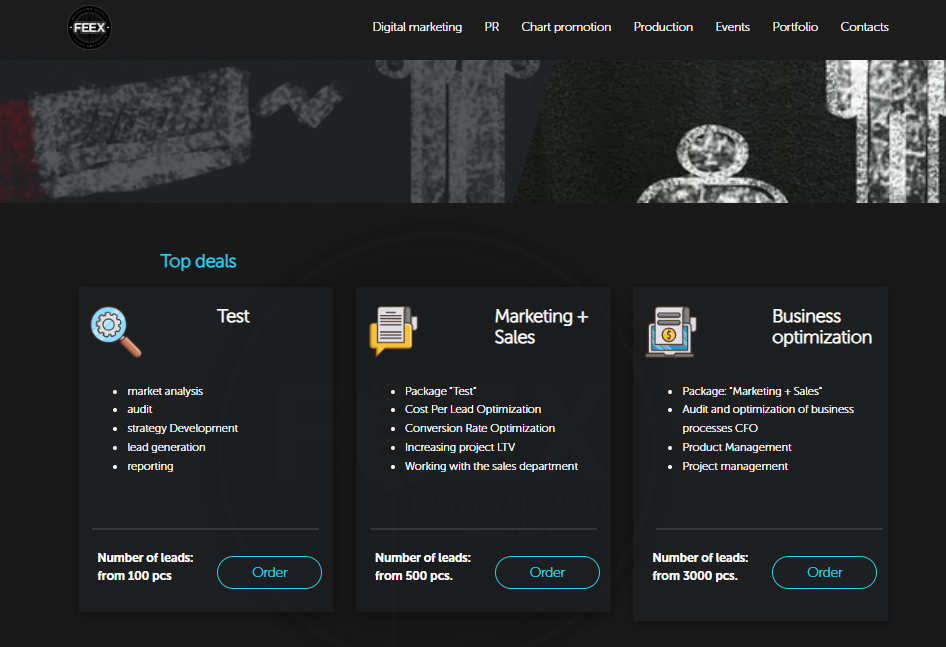Open the Portfolio page
946x647 pixels.
tap(795, 27)
